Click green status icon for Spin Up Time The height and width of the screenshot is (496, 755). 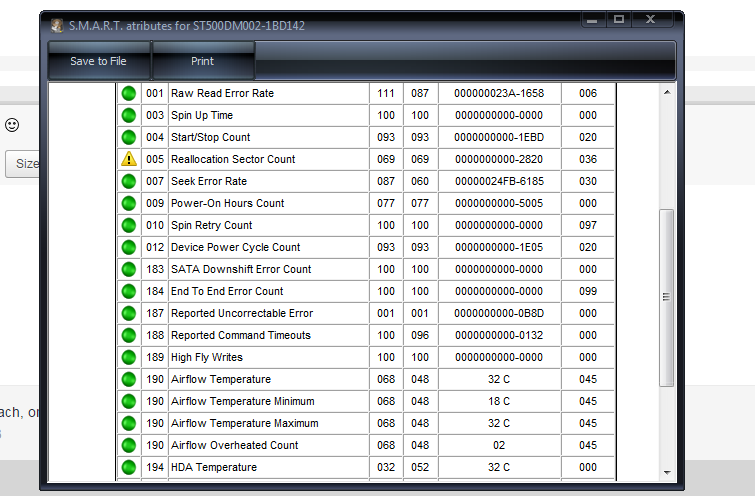point(128,115)
